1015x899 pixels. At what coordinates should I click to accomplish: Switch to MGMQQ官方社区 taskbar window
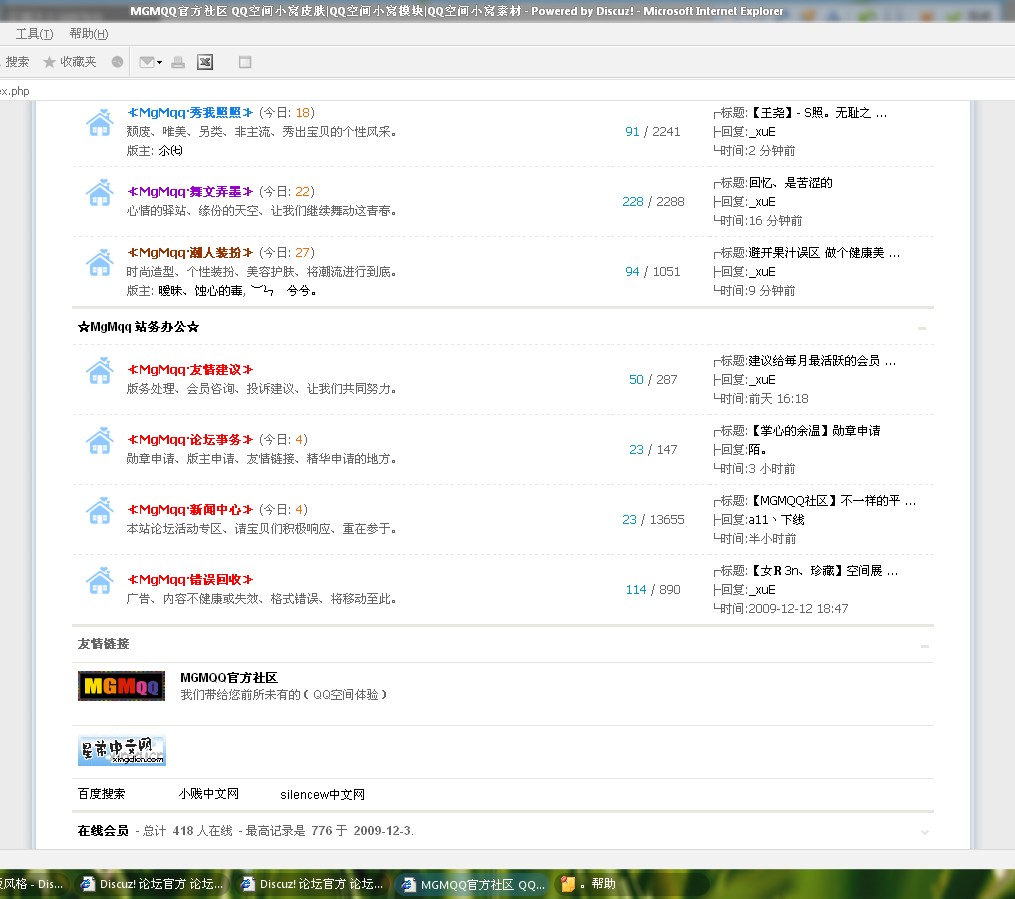(474, 884)
